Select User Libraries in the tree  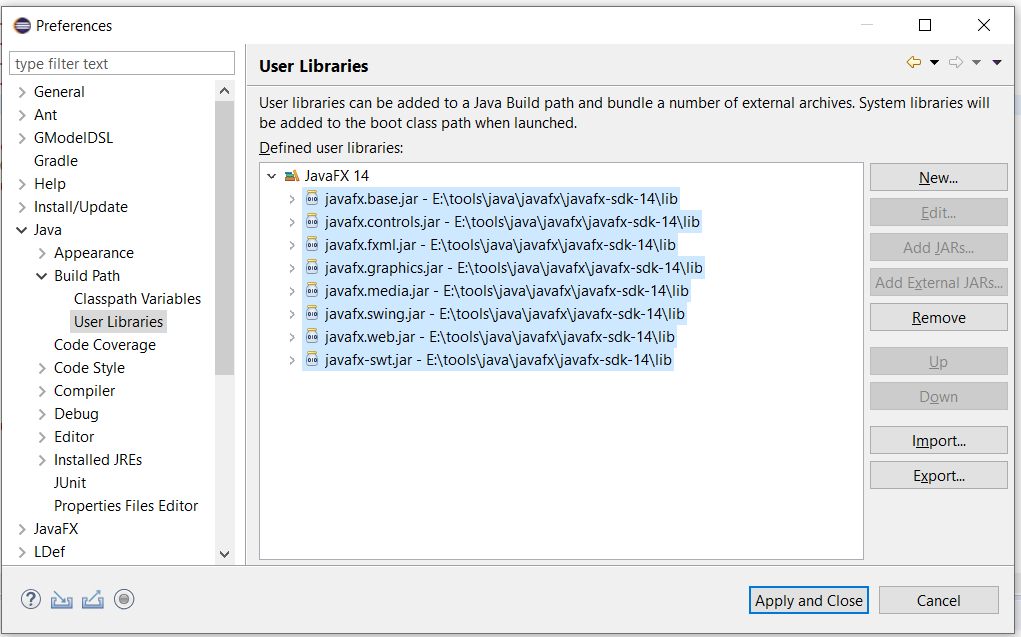pos(119,322)
